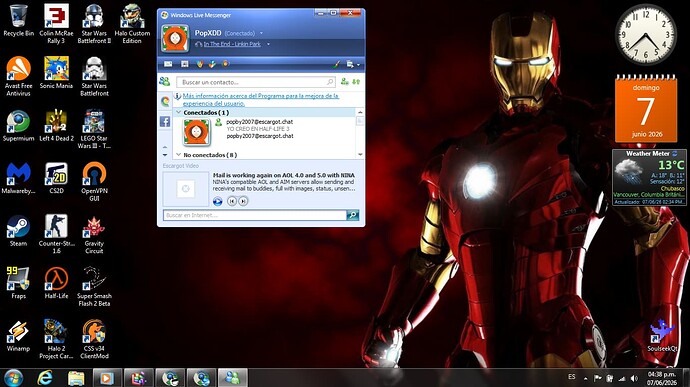Select the Winamp desktop icon
Image resolution: width=690 pixels, height=387 pixels.
[18, 335]
